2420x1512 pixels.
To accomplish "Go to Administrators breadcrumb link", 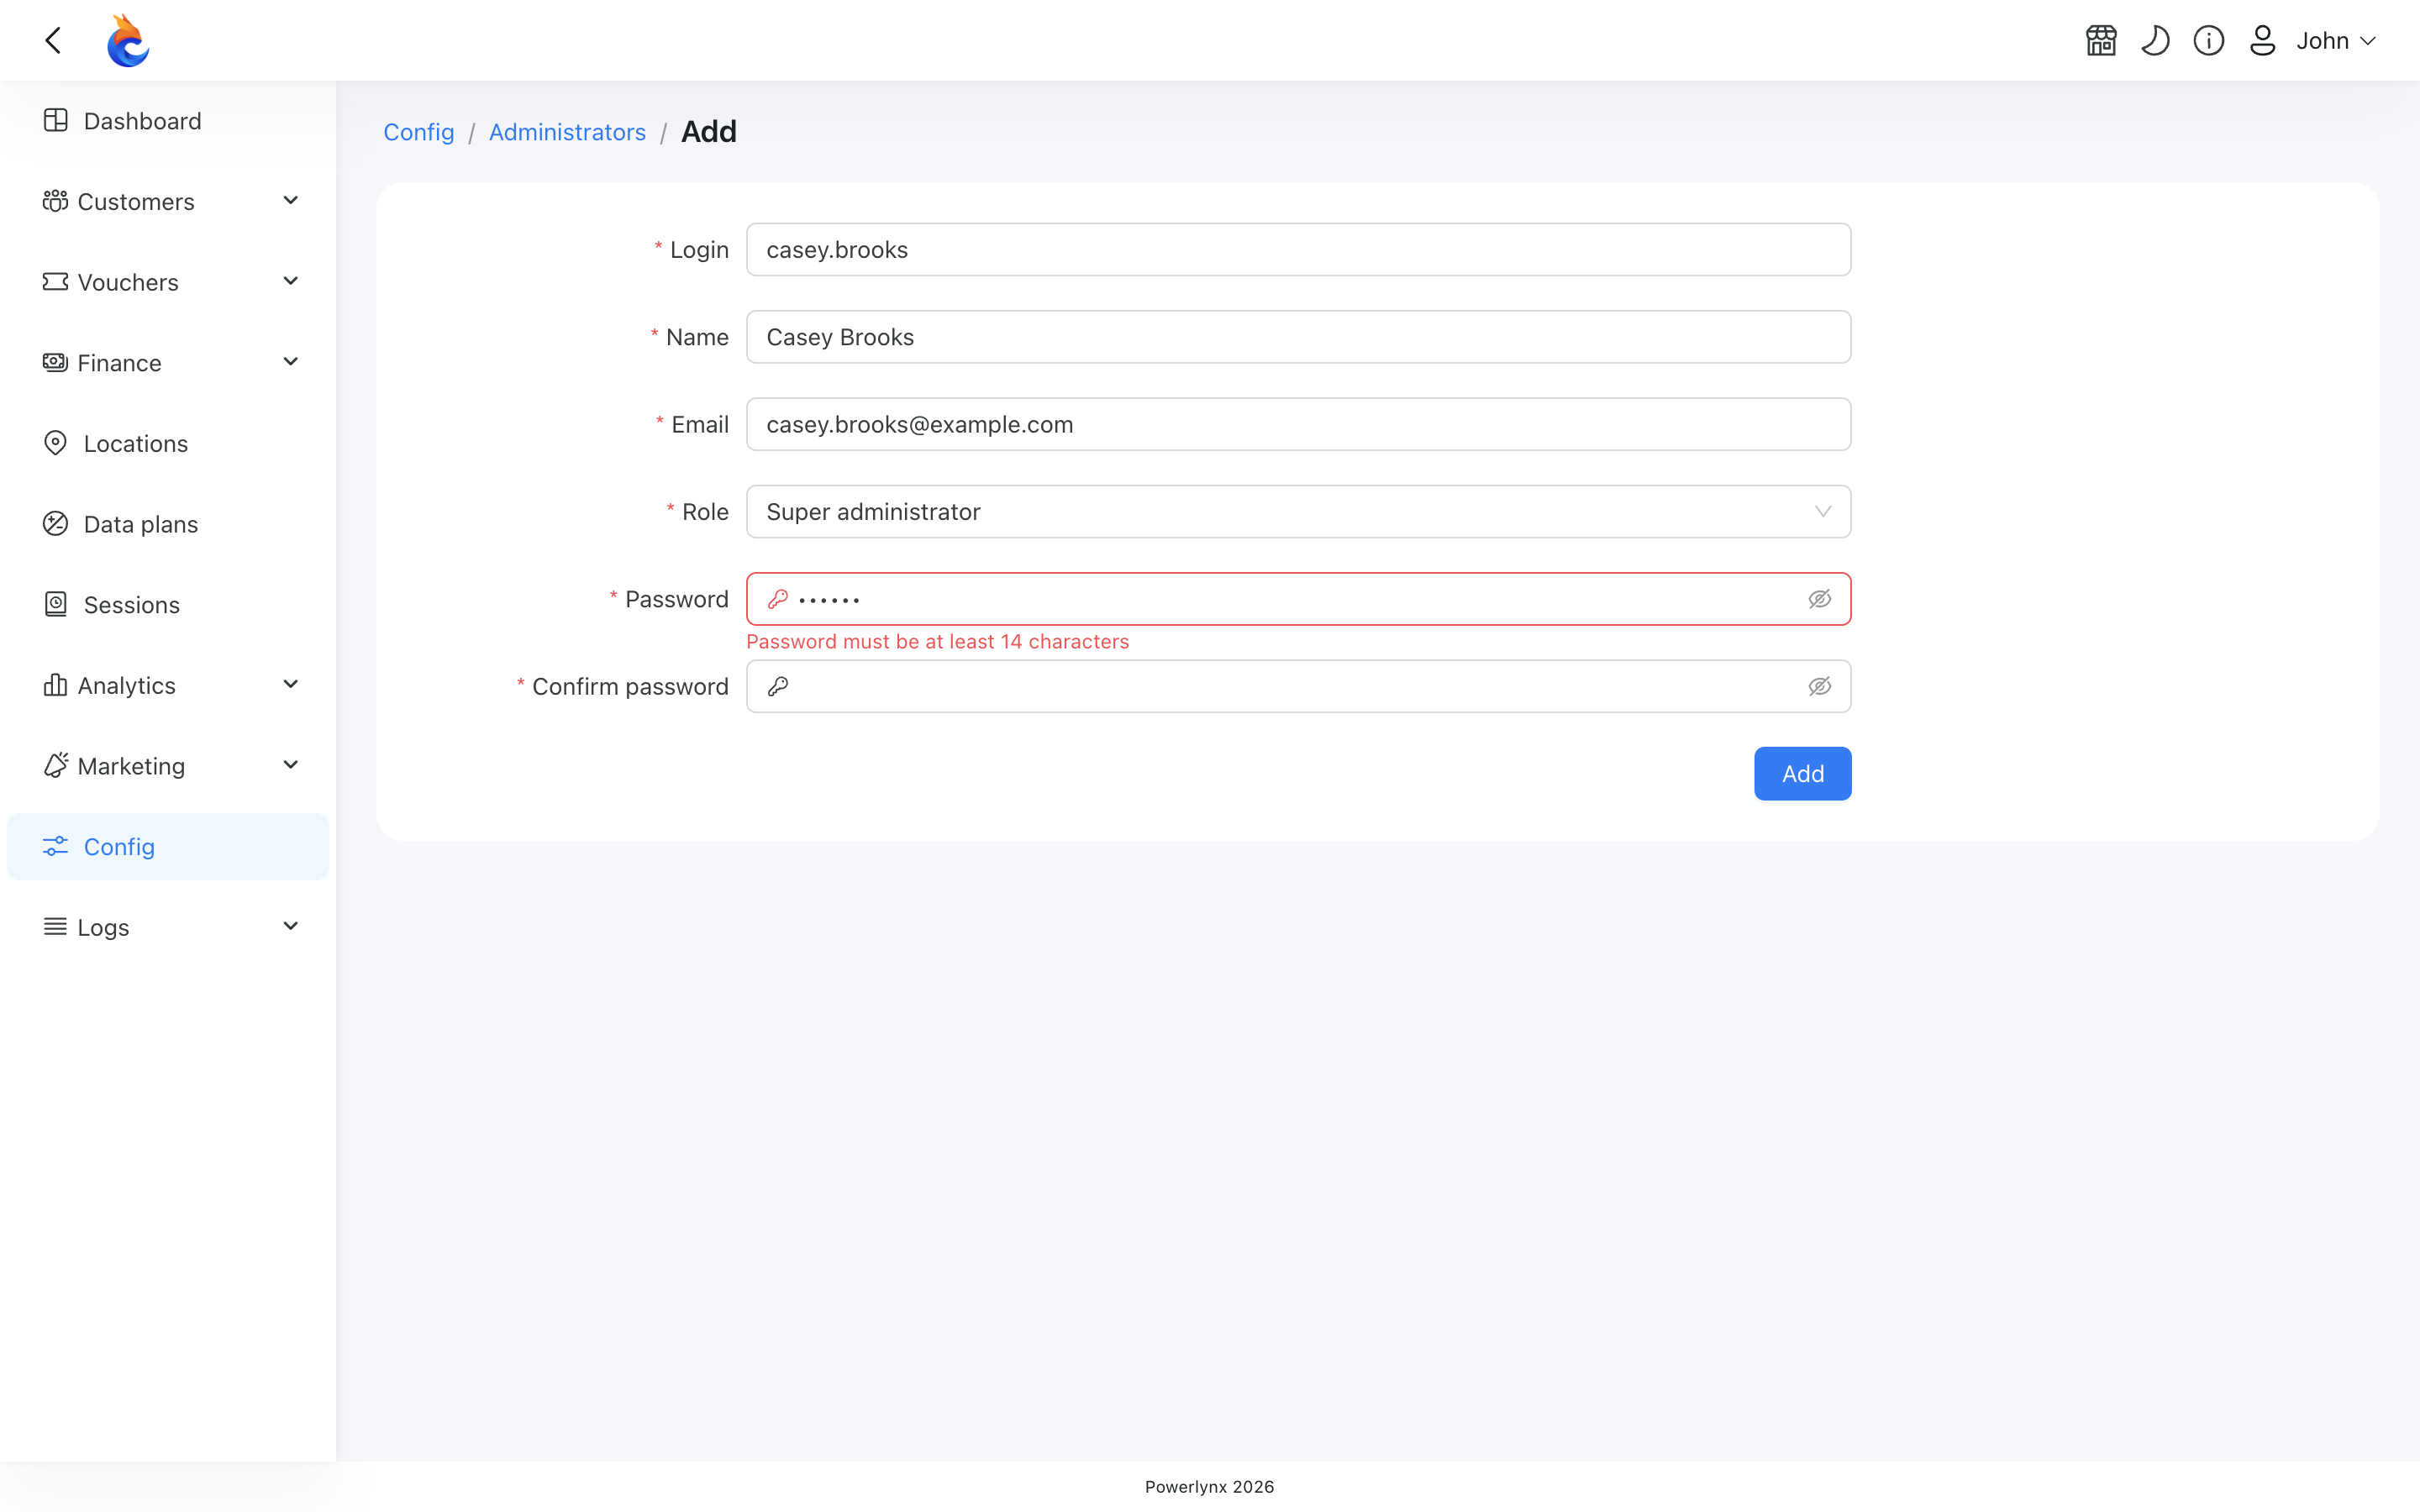I will click(x=567, y=132).
